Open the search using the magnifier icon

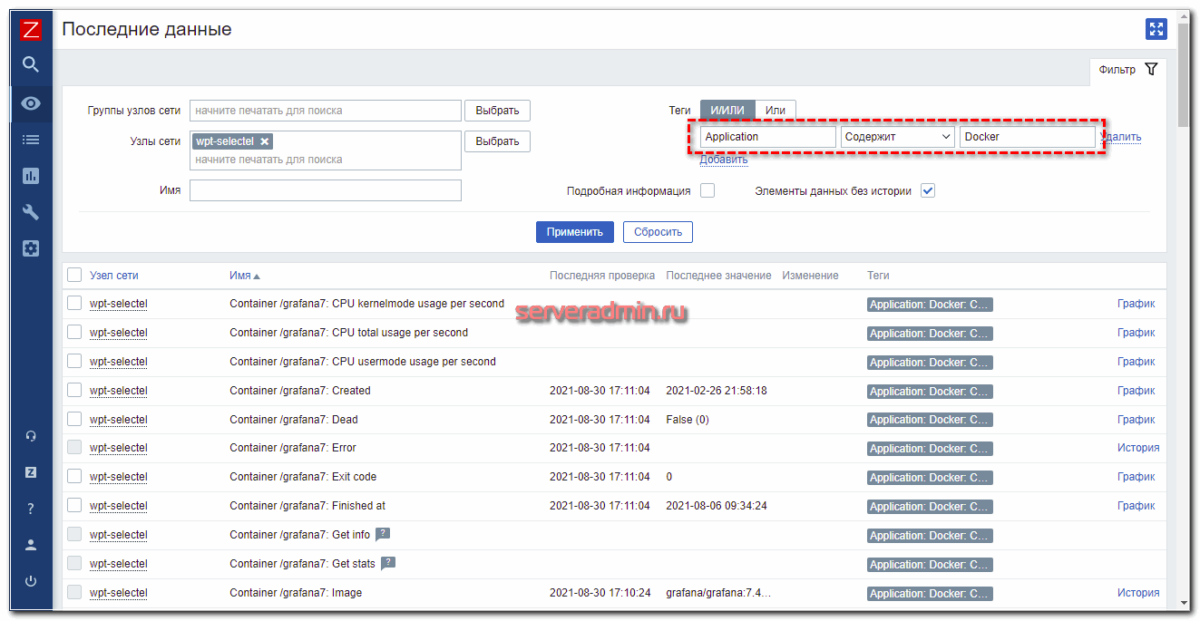[x=30, y=64]
